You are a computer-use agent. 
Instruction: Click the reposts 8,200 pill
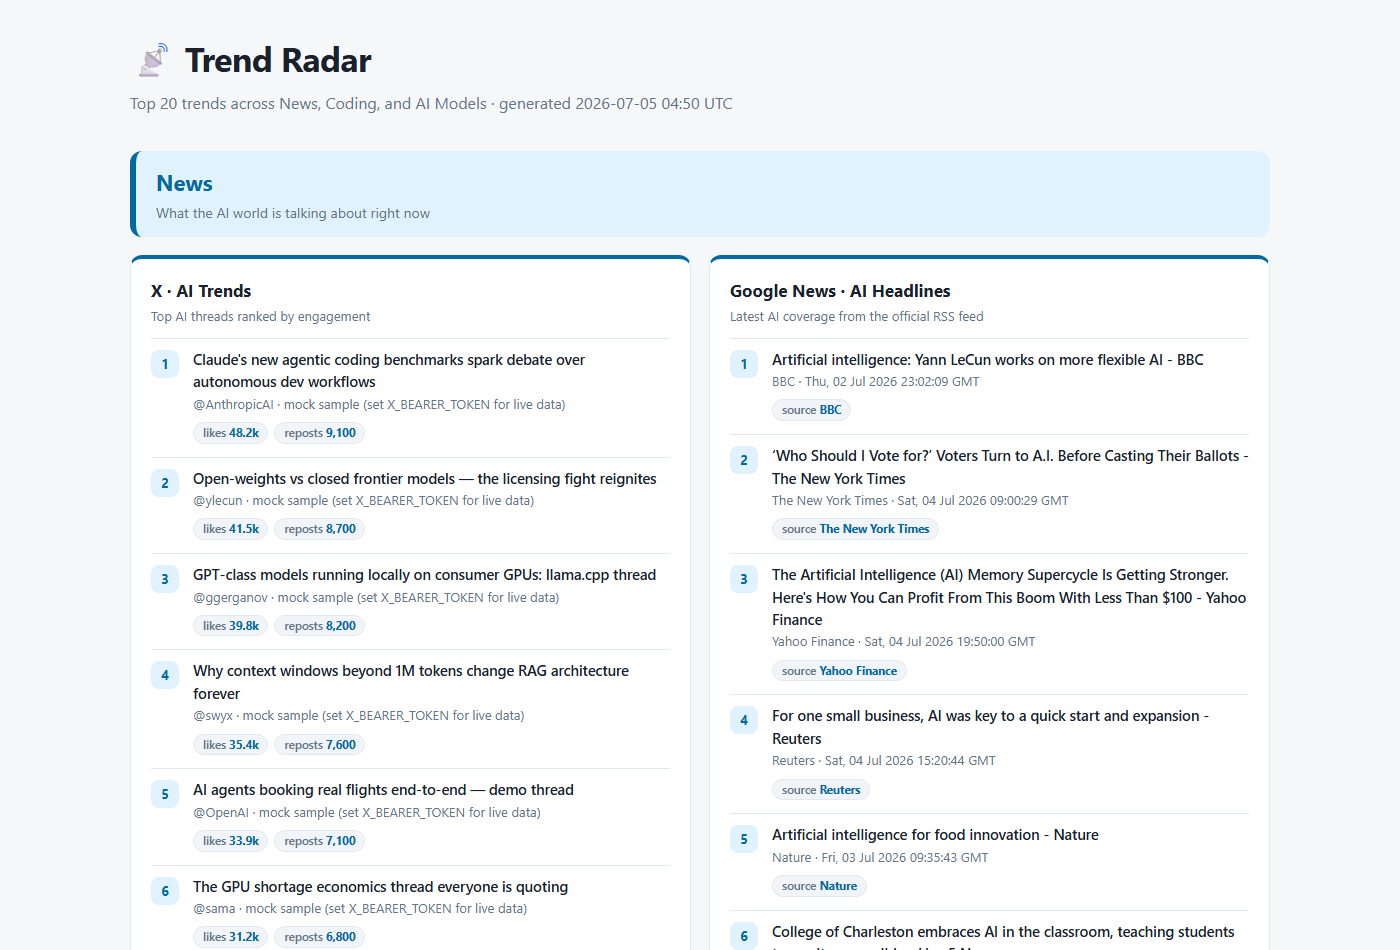pos(319,626)
